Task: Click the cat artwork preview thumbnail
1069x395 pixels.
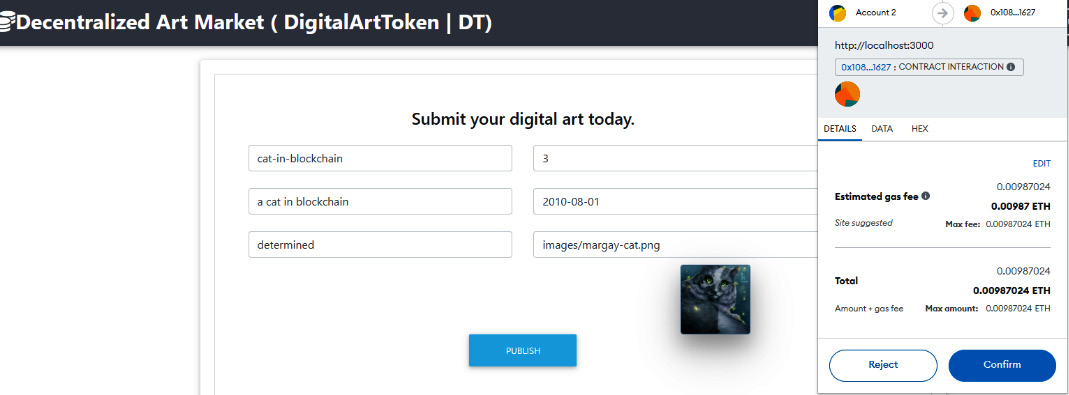Action: [715, 299]
